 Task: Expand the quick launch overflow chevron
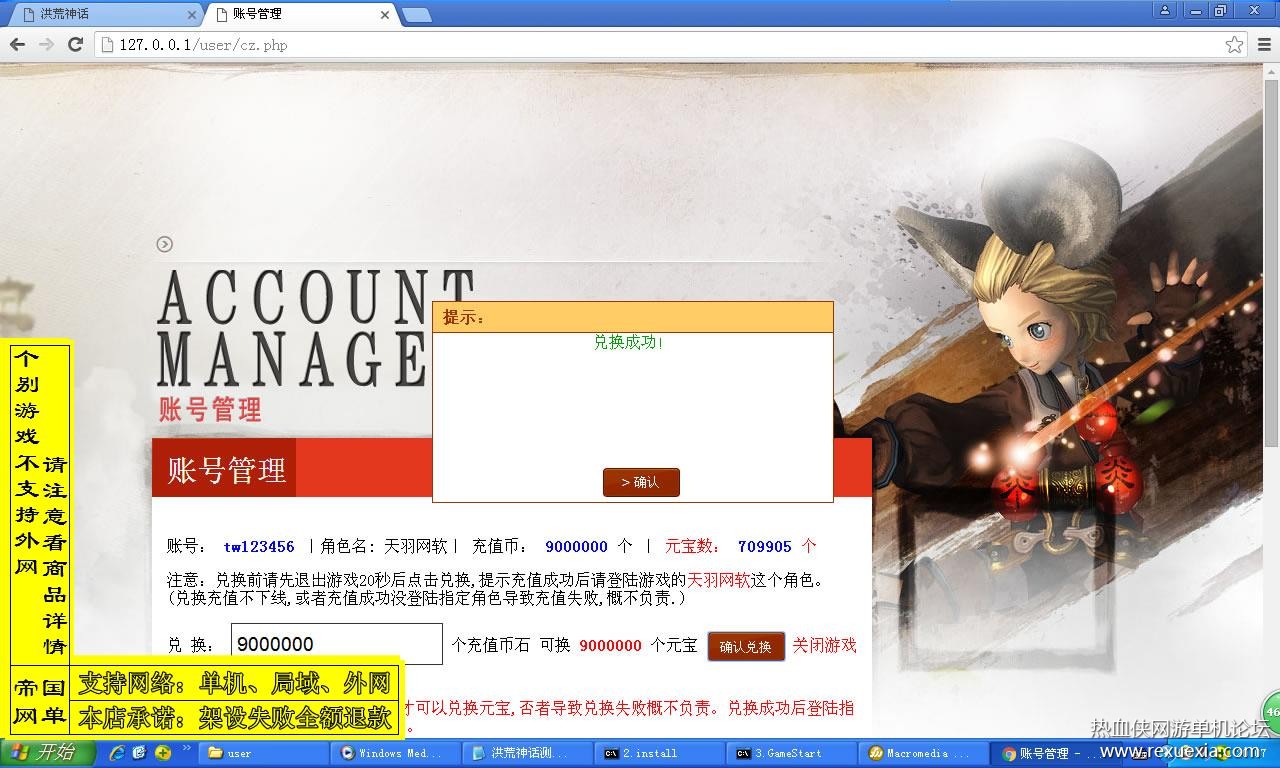pyautogui.click(x=186, y=749)
